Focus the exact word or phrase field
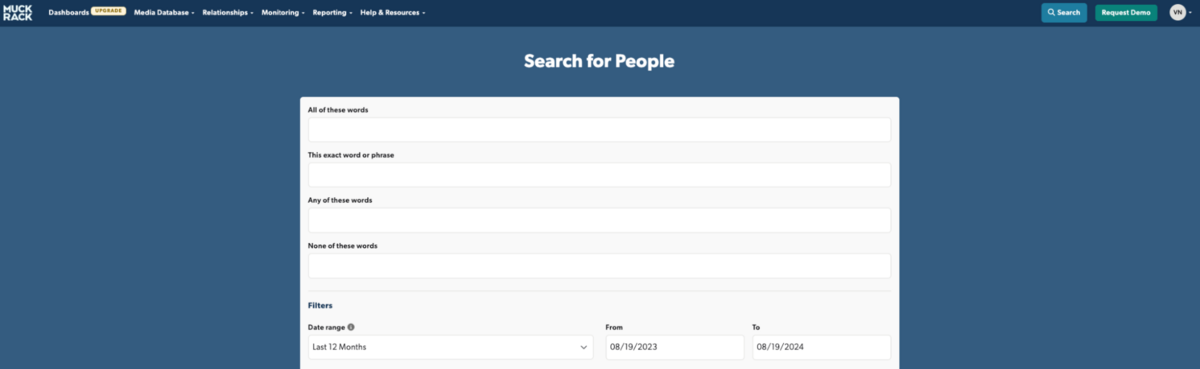The height and width of the screenshot is (369, 1200). coord(599,175)
